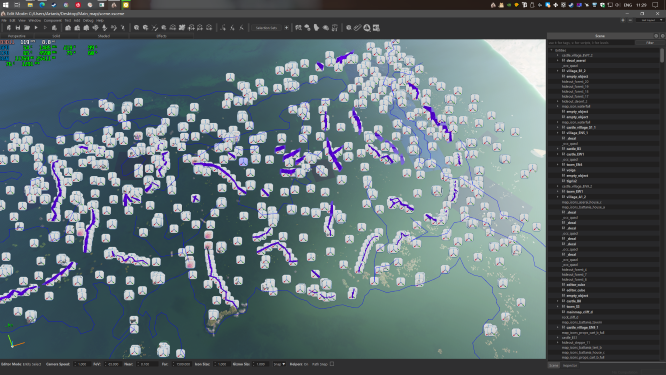
Task: Open the Window menu
Action: point(35,20)
